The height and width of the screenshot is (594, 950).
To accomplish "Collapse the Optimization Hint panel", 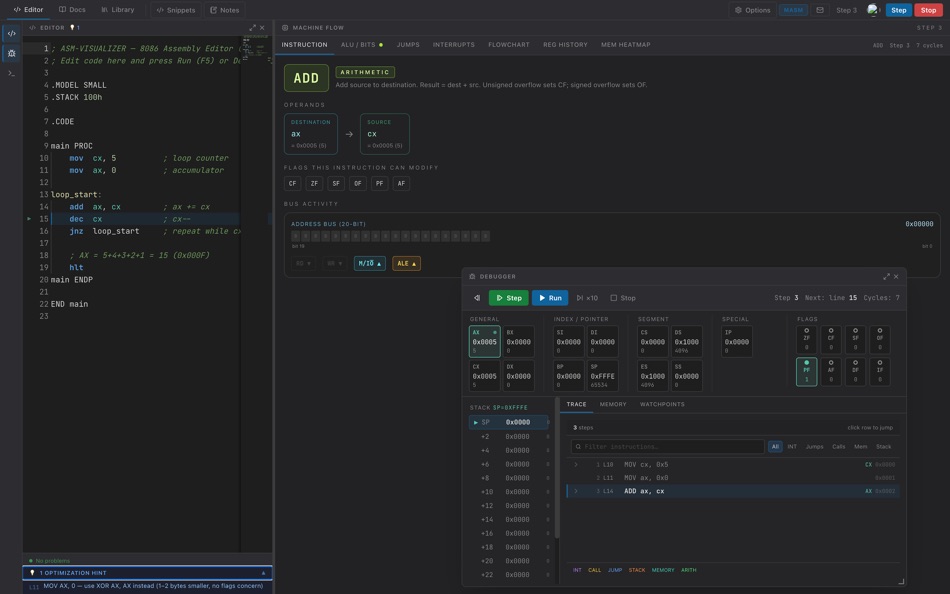I will pyautogui.click(x=263, y=573).
